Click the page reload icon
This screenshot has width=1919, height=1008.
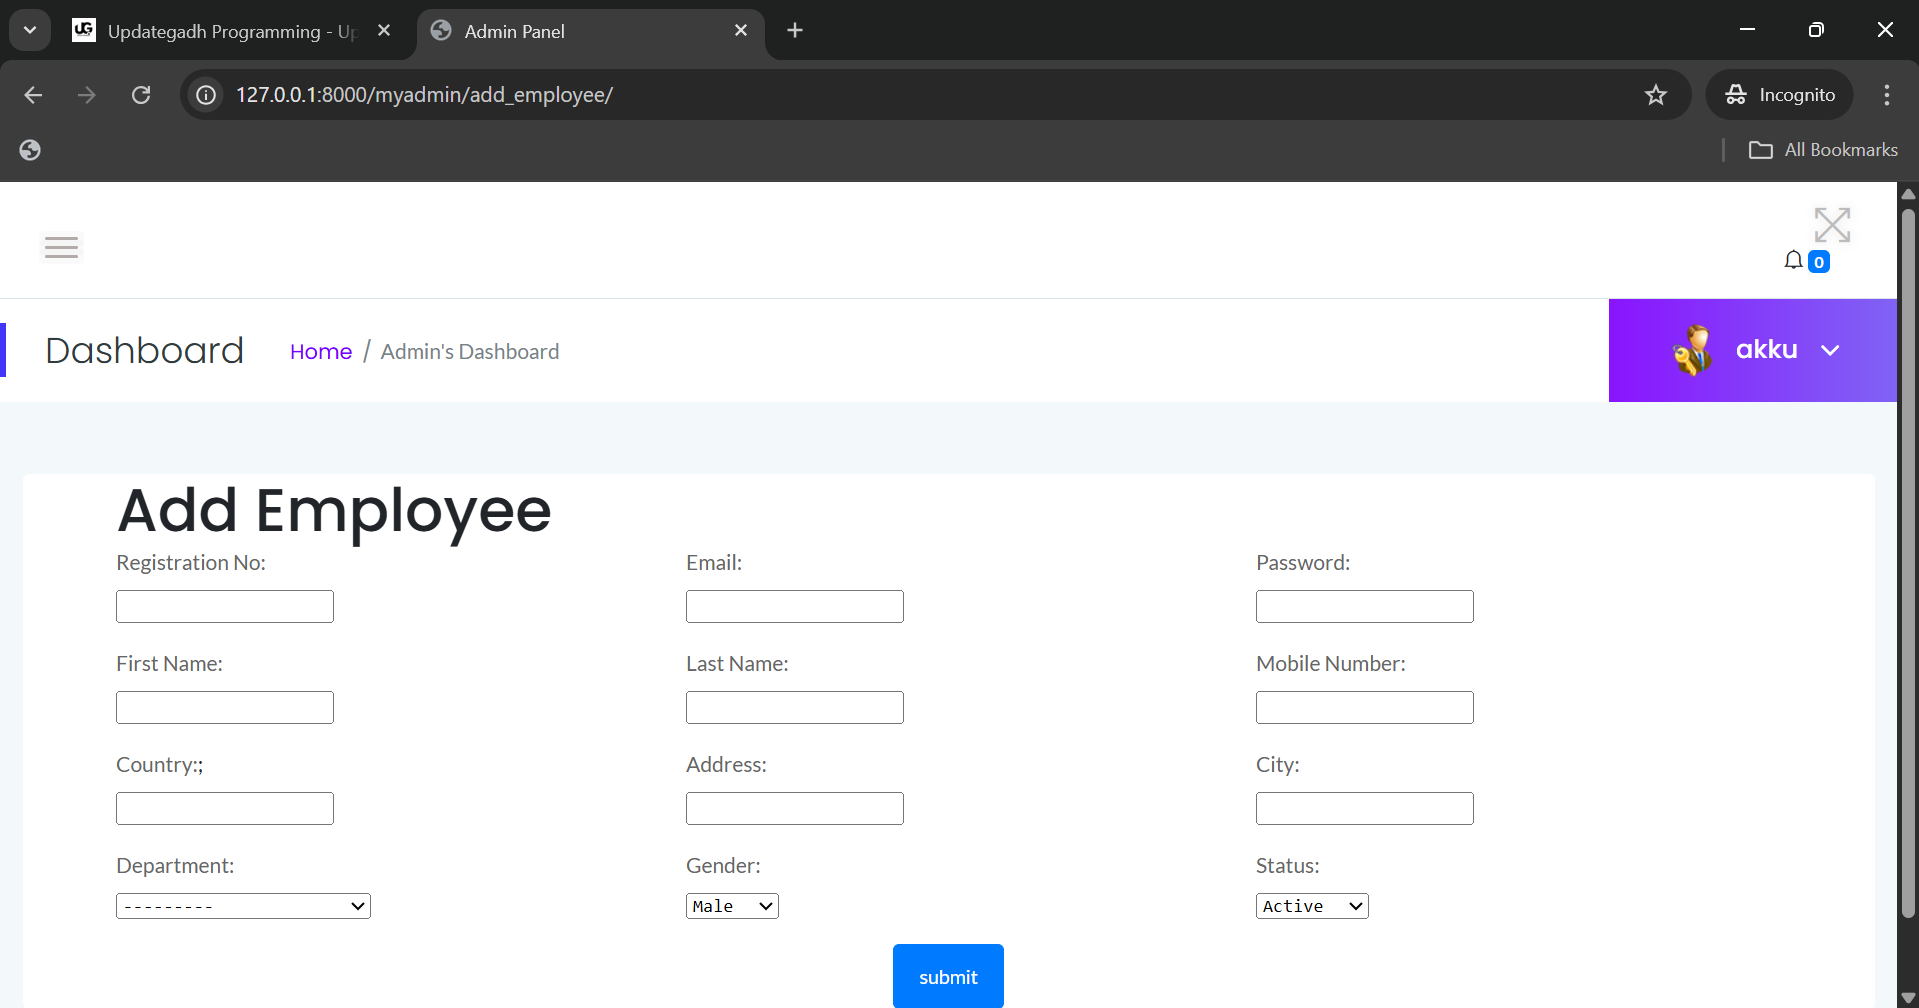click(x=141, y=94)
